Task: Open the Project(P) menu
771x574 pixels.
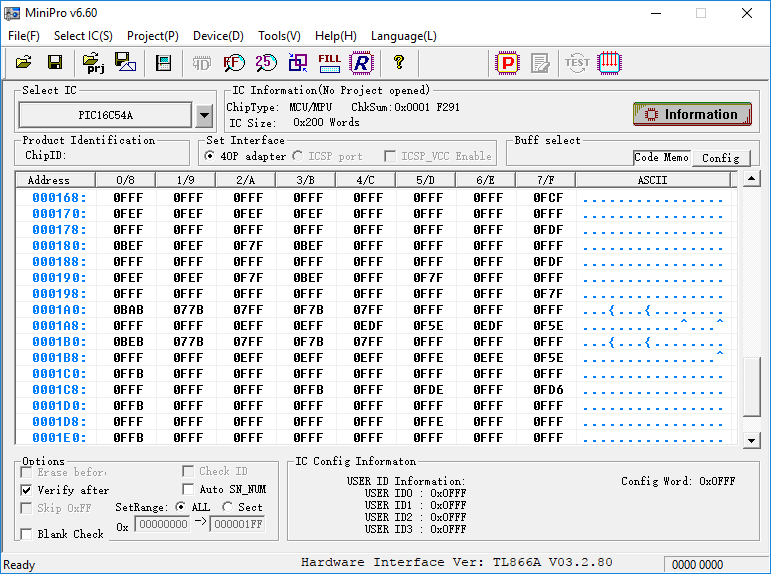Action: [152, 36]
